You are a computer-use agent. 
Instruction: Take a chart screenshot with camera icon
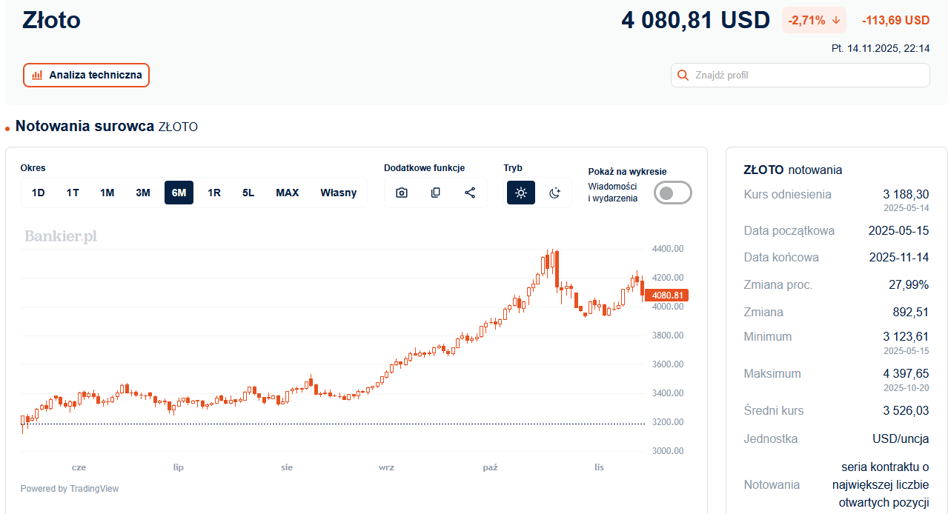[x=402, y=193]
